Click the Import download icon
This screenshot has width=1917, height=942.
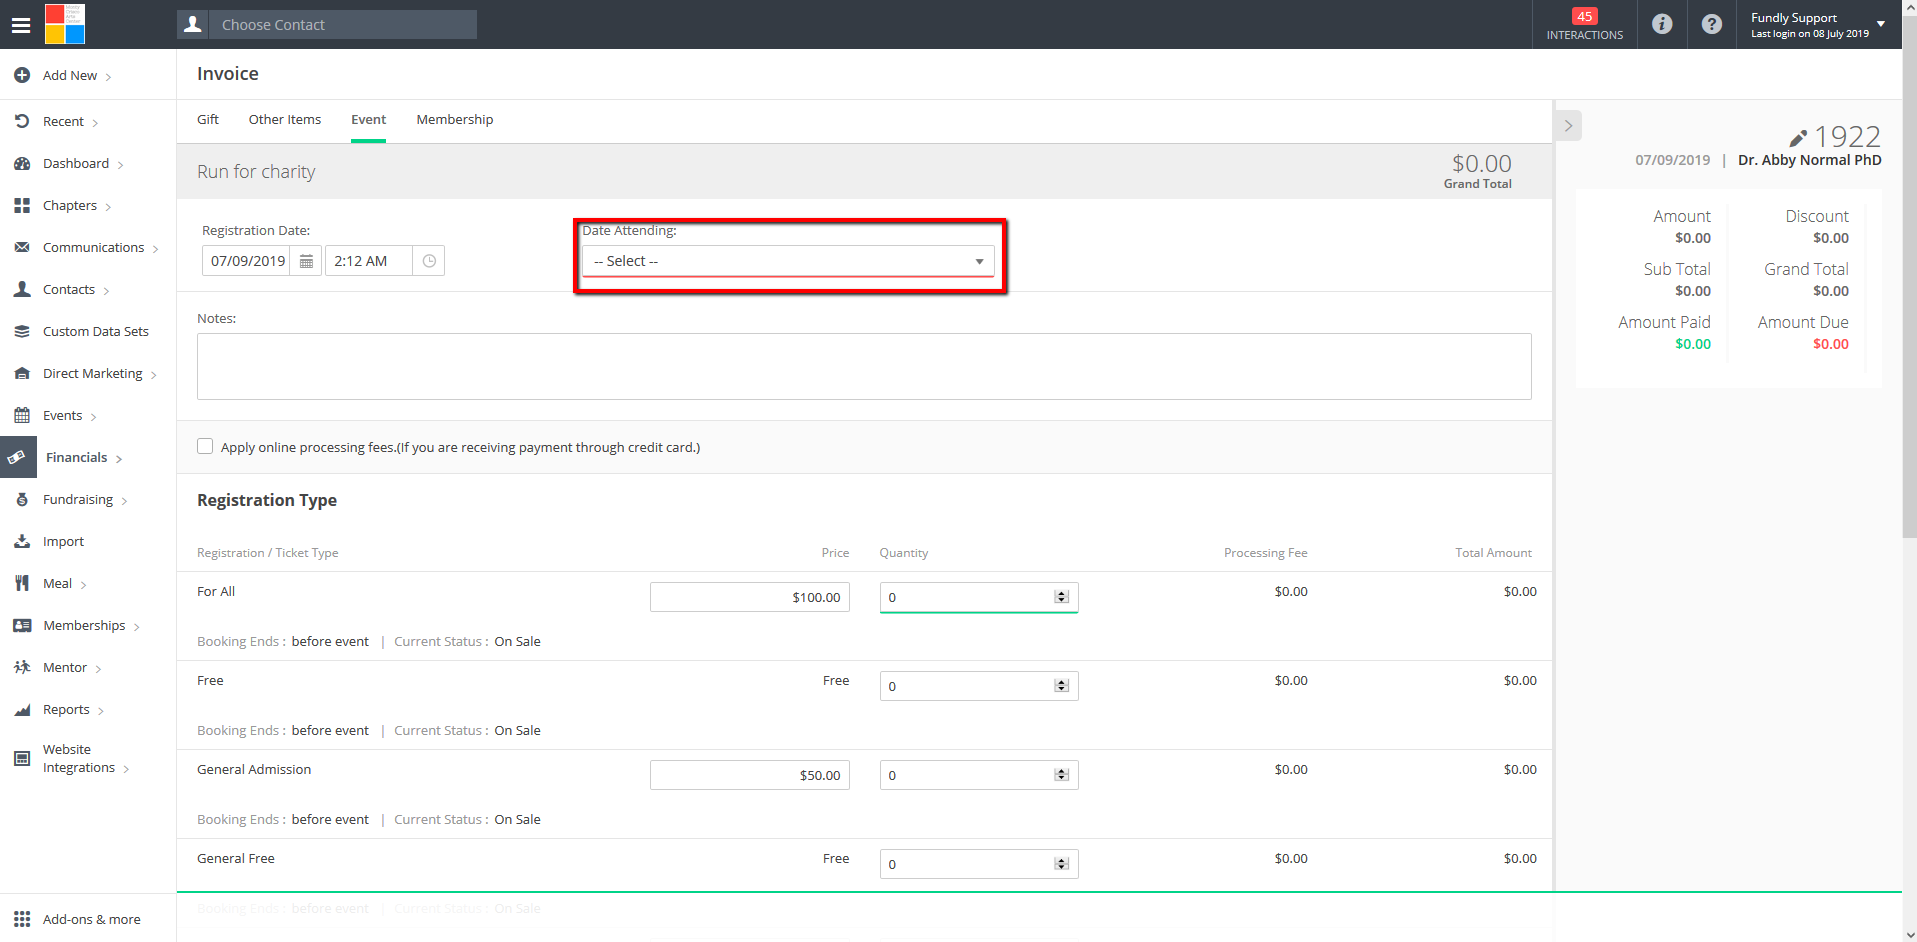22,541
